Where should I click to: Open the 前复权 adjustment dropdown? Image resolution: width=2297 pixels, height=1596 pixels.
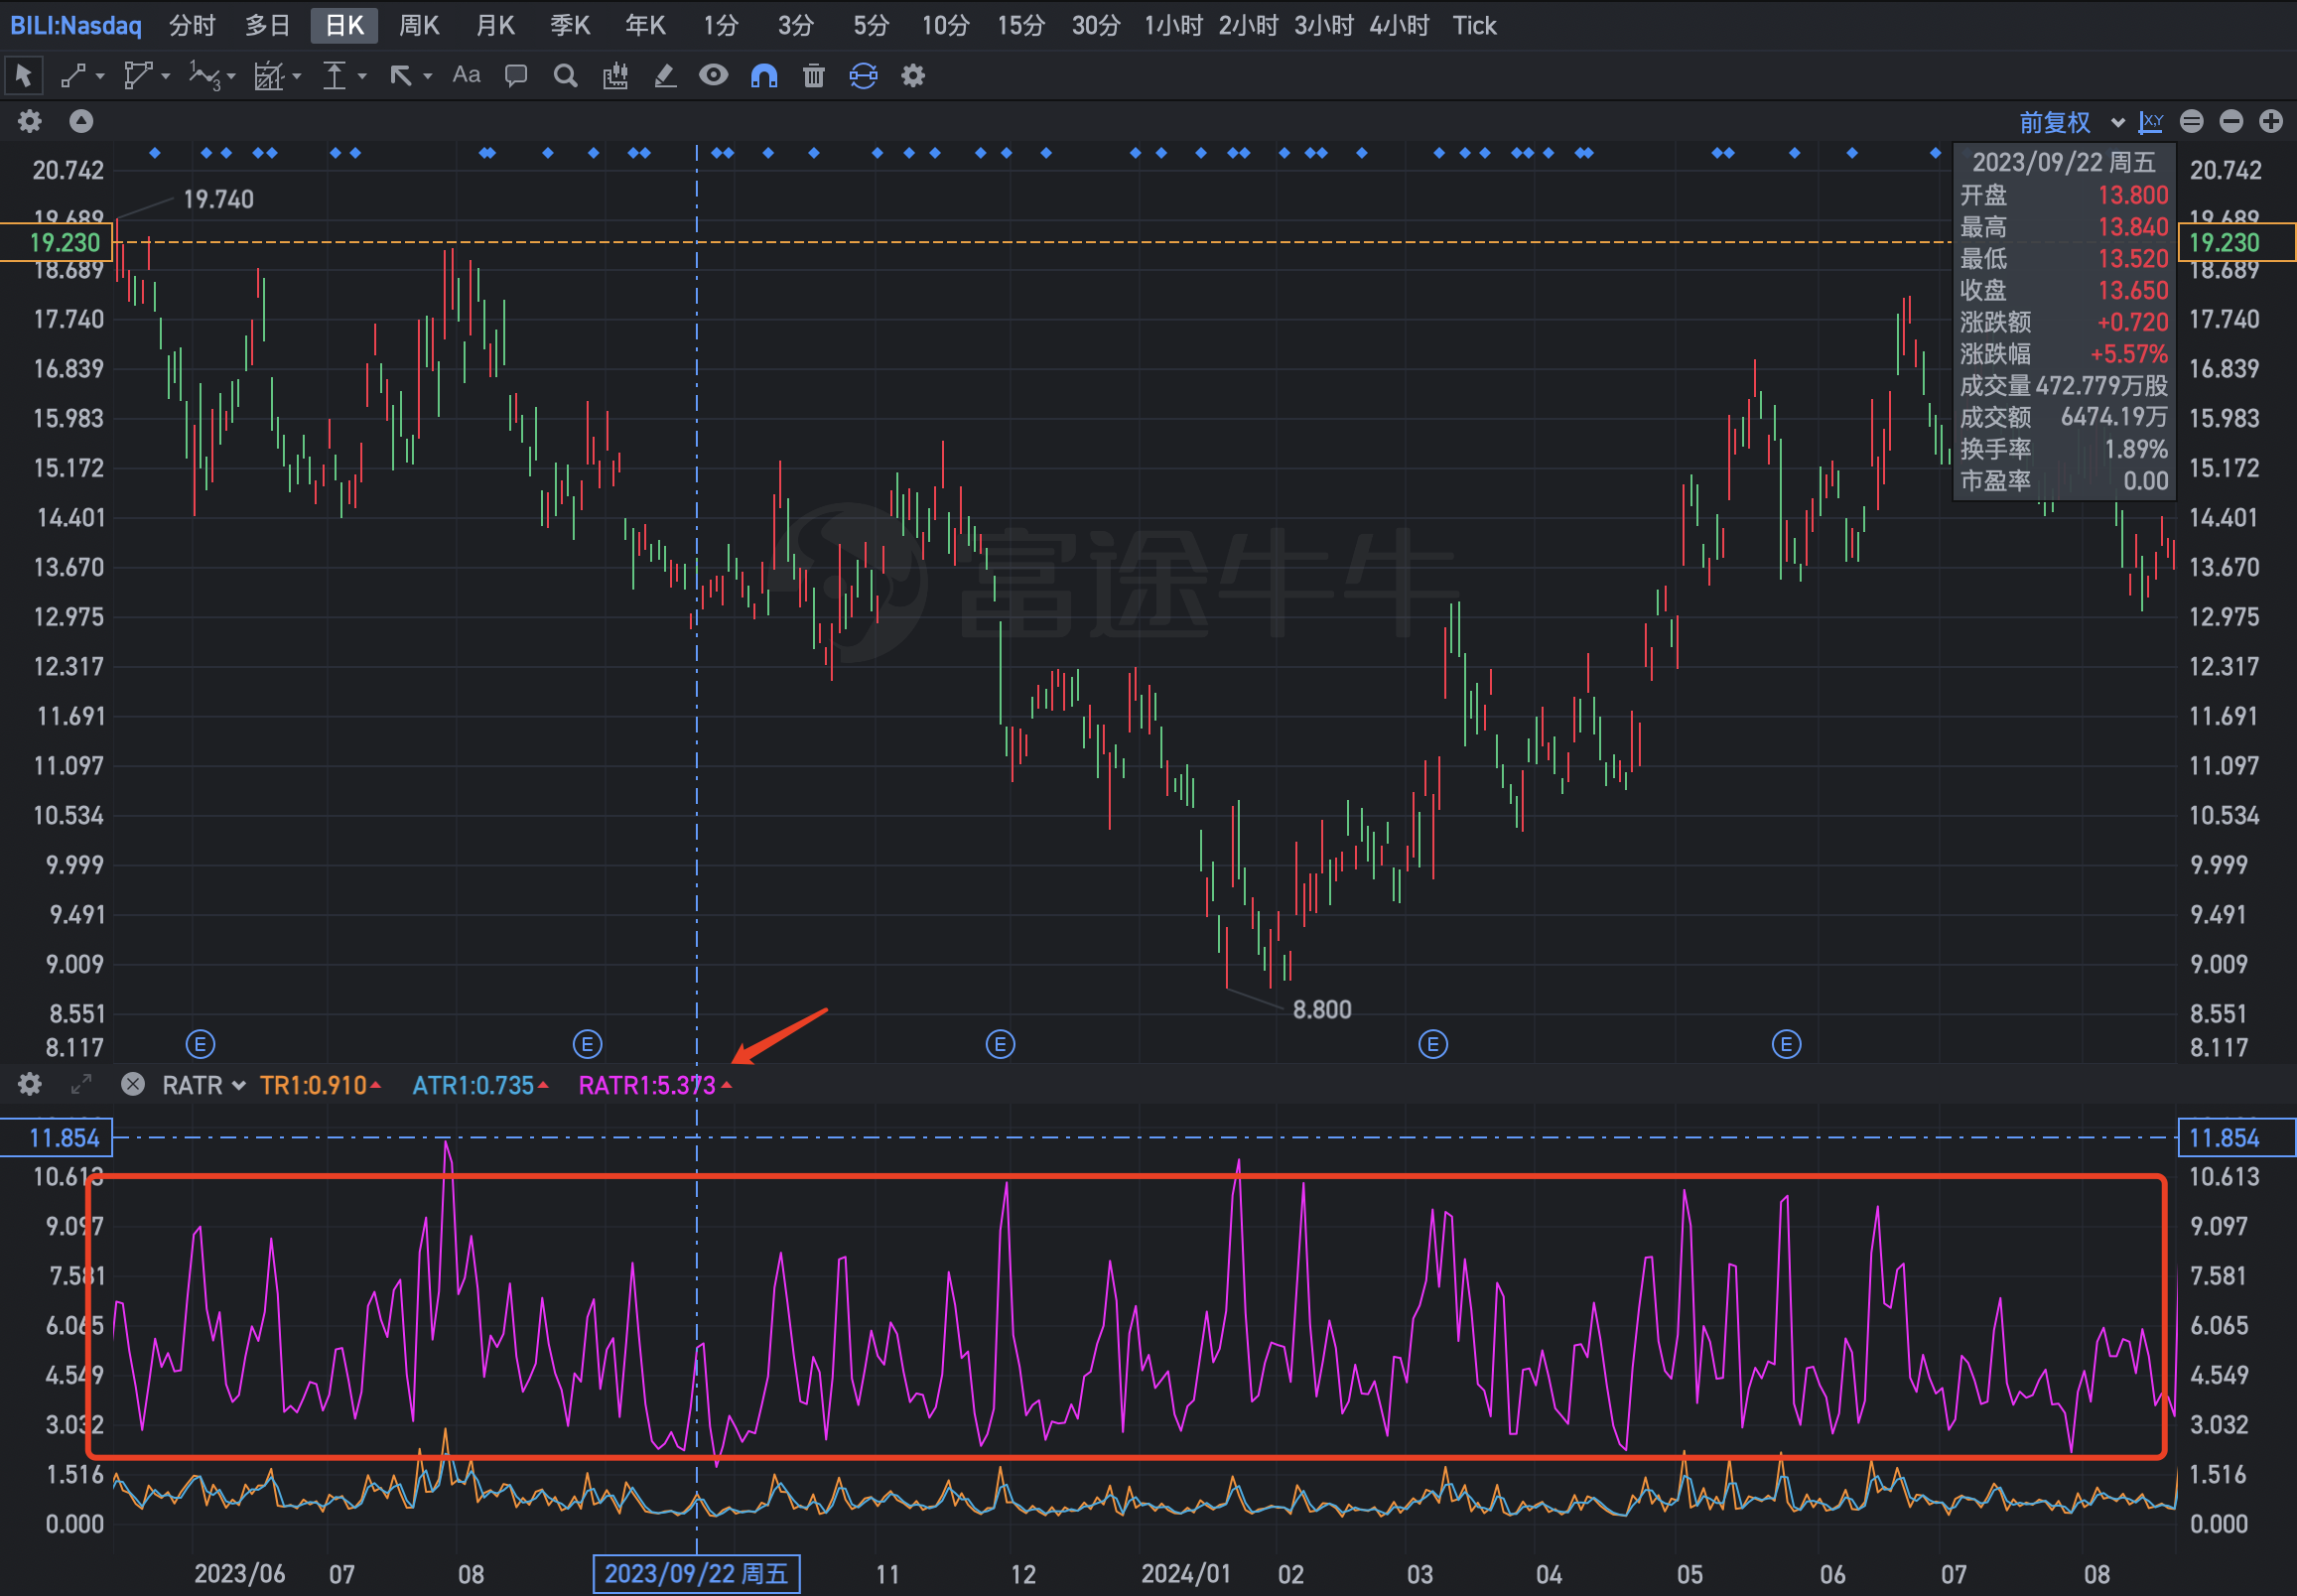click(x=2071, y=122)
